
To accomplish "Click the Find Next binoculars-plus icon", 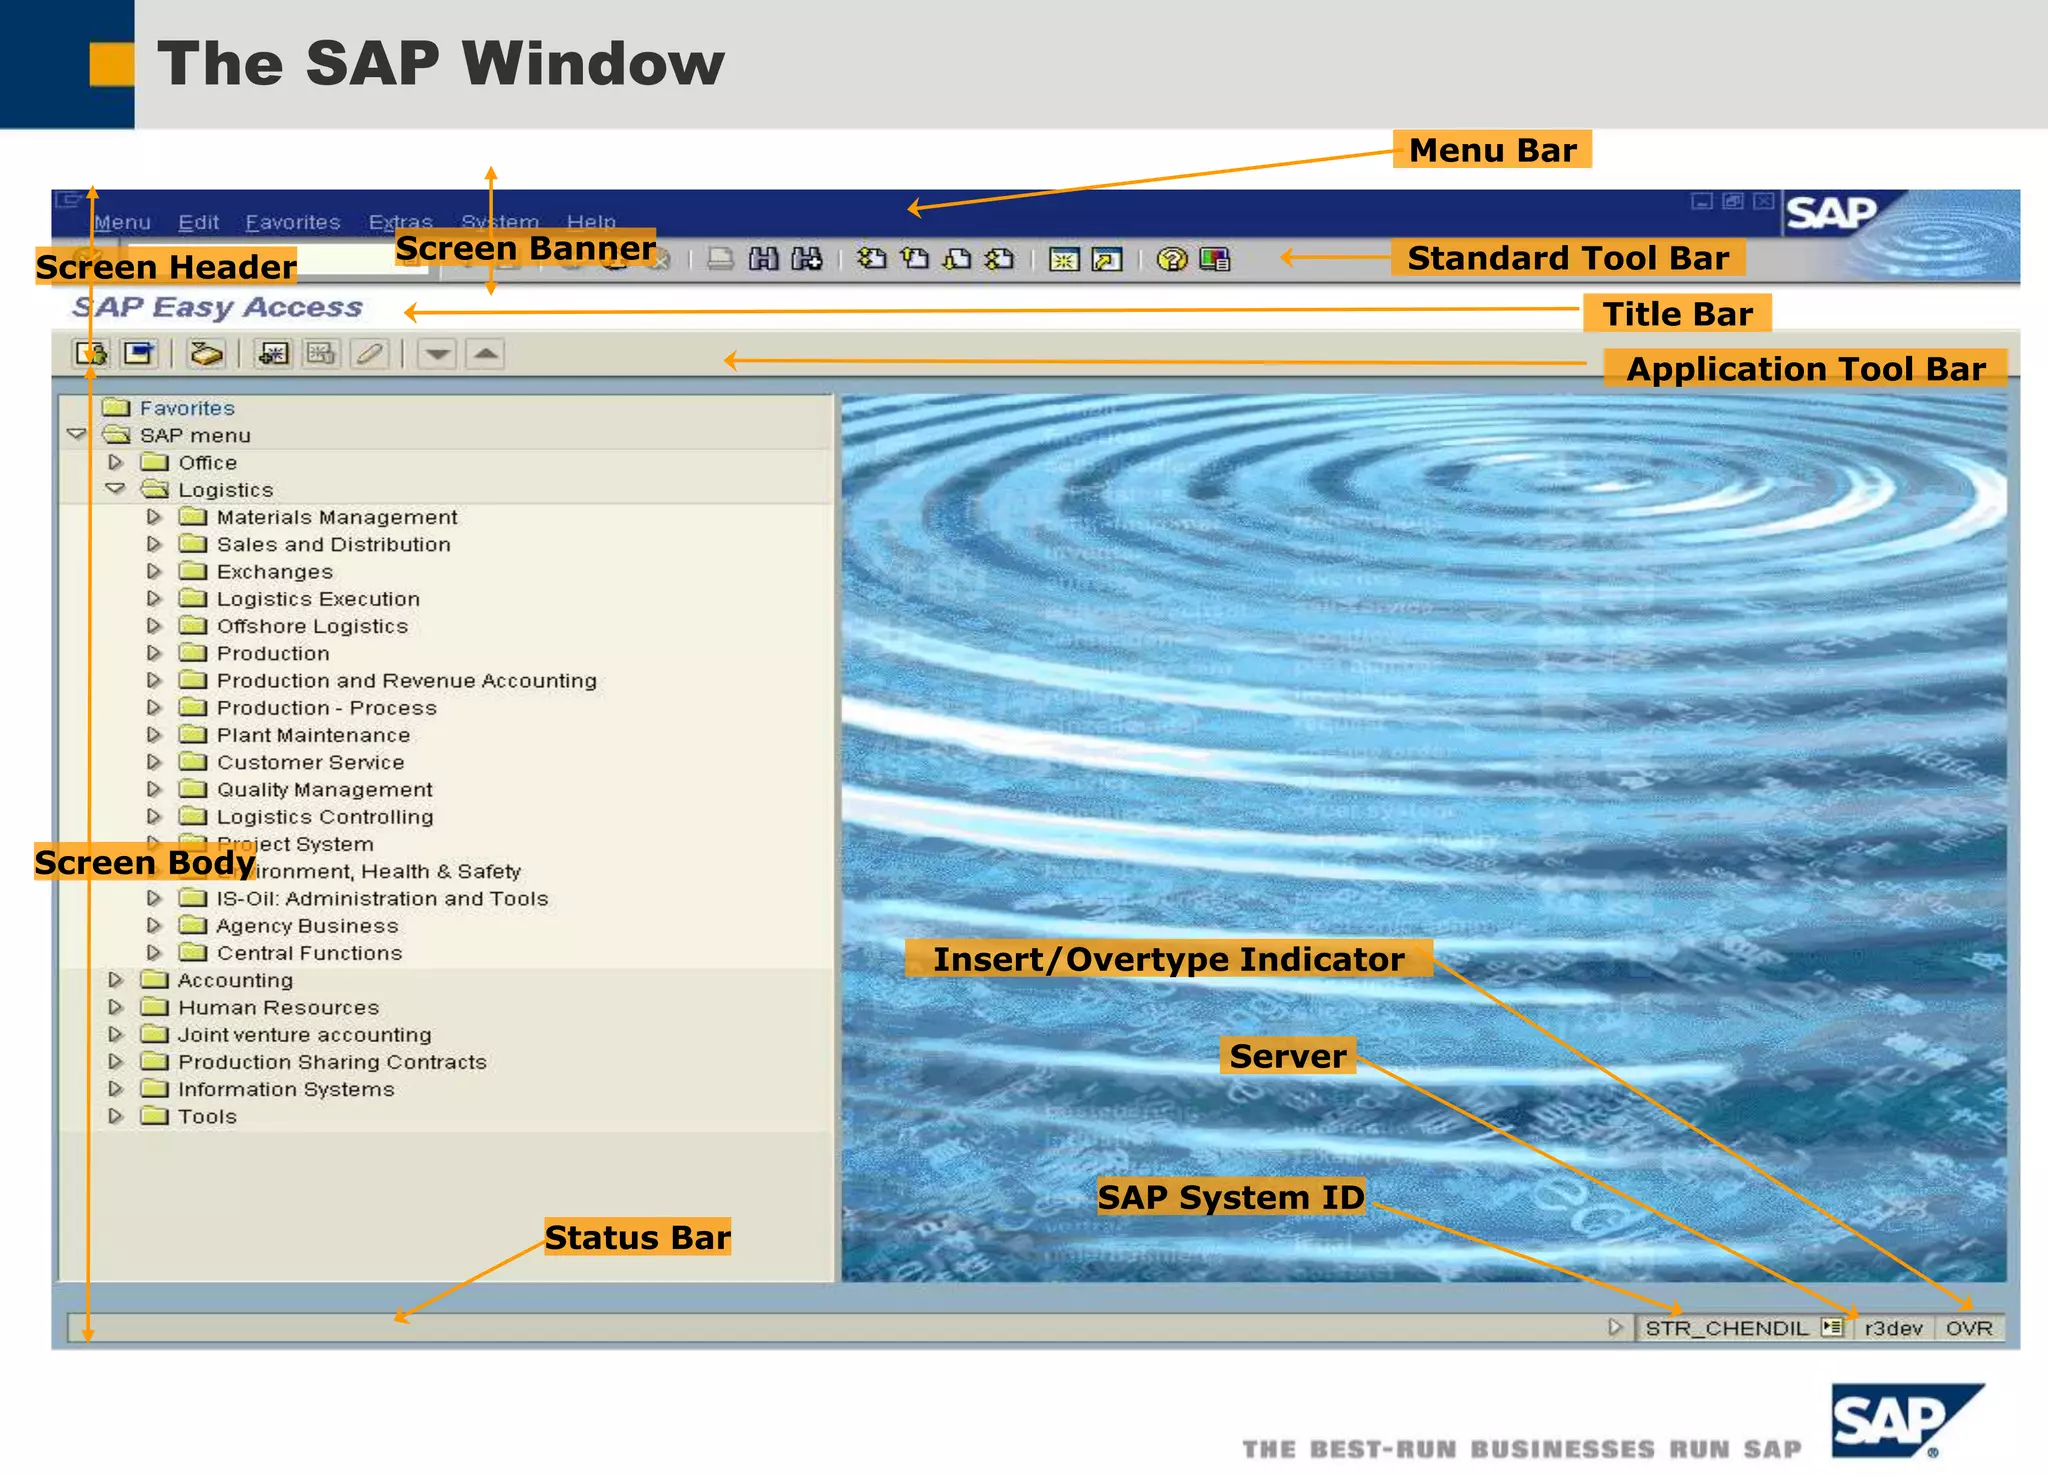I will click(806, 260).
